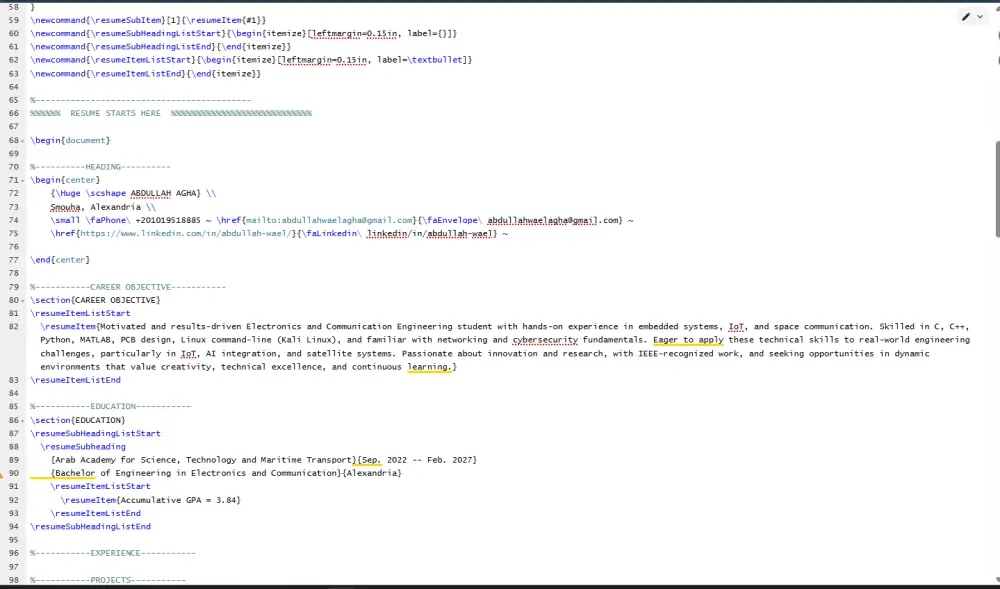The width and height of the screenshot is (1000, 589).
Task: Click the https://www.linkedin.com/in/abdullah-wael/ URL
Action: coord(186,234)
